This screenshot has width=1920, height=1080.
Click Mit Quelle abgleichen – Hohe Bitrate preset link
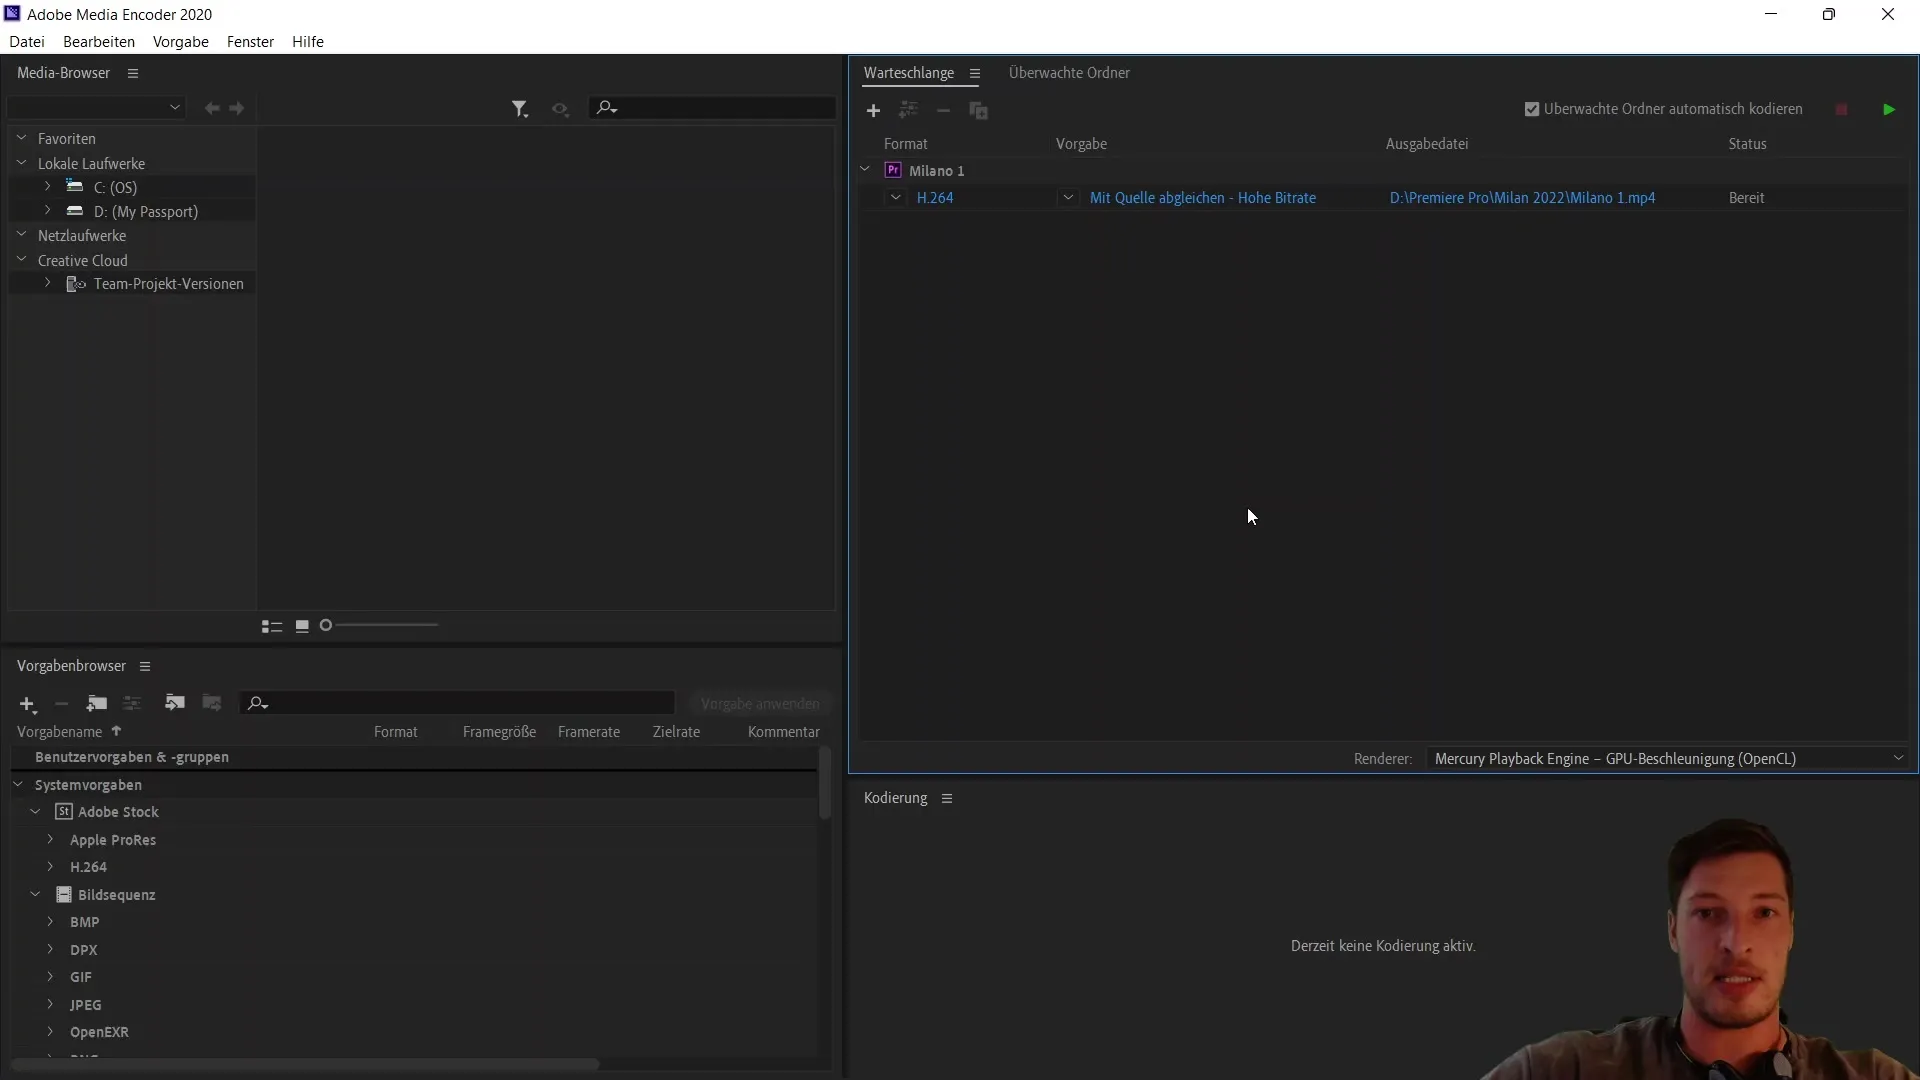tap(1203, 198)
